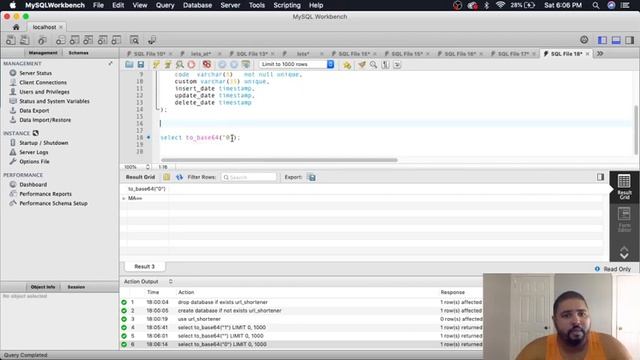Refresh the result grid data
Image resolution: width=640 pixels, height=360 pixels.
[179, 177]
